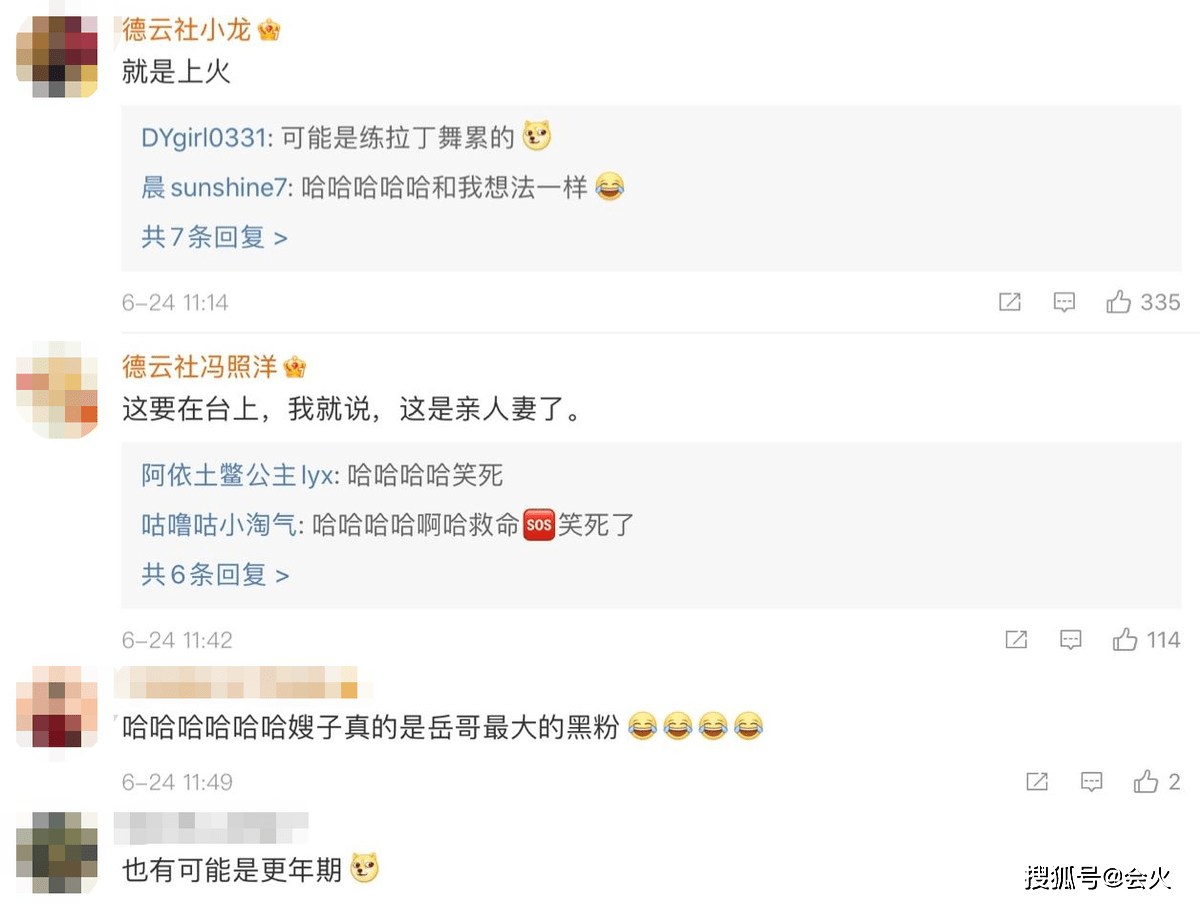
Task: Reply to 德云社小龙's comment via chat icon
Action: point(1064,302)
